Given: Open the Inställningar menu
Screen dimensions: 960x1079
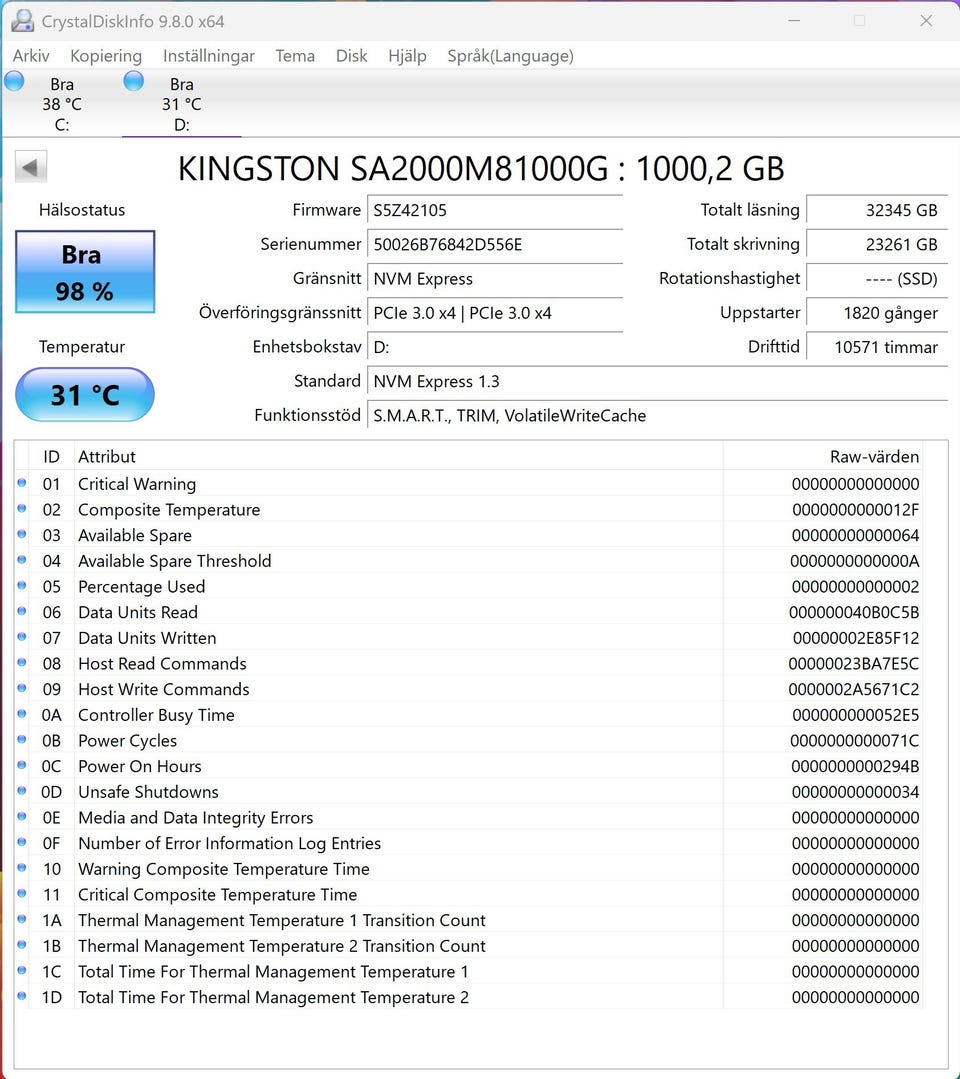Looking at the screenshot, I should (209, 56).
